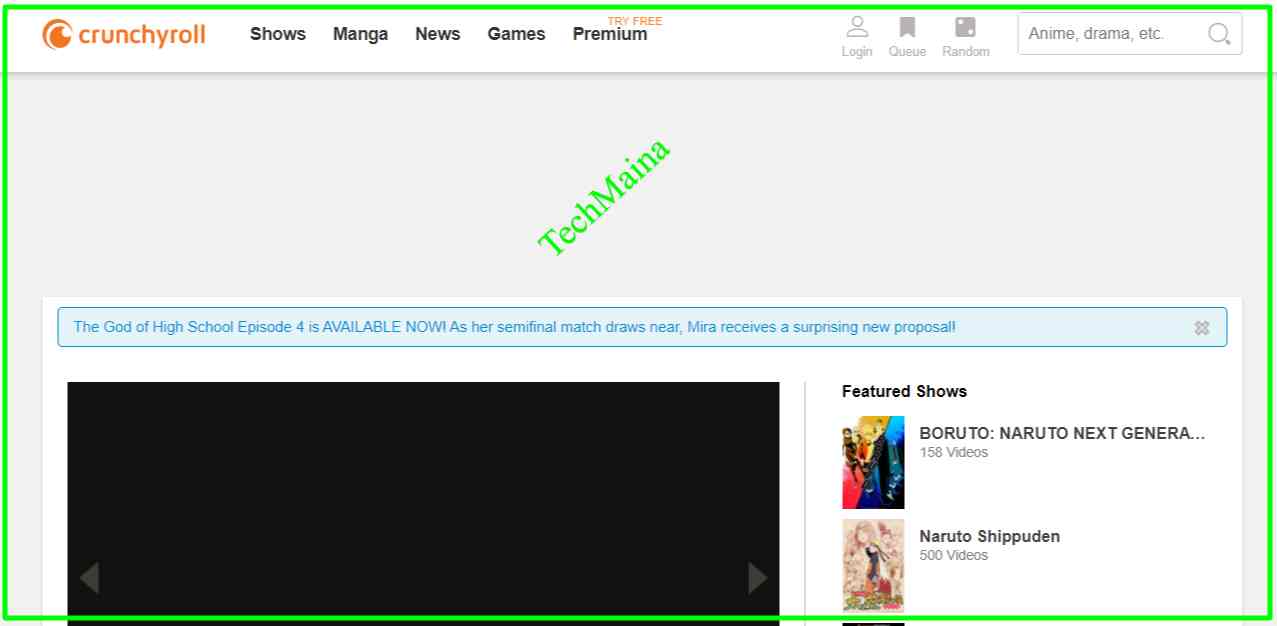Image resolution: width=1277 pixels, height=626 pixels.
Task: Advance carousel with right arrow
Action: tap(757, 577)
